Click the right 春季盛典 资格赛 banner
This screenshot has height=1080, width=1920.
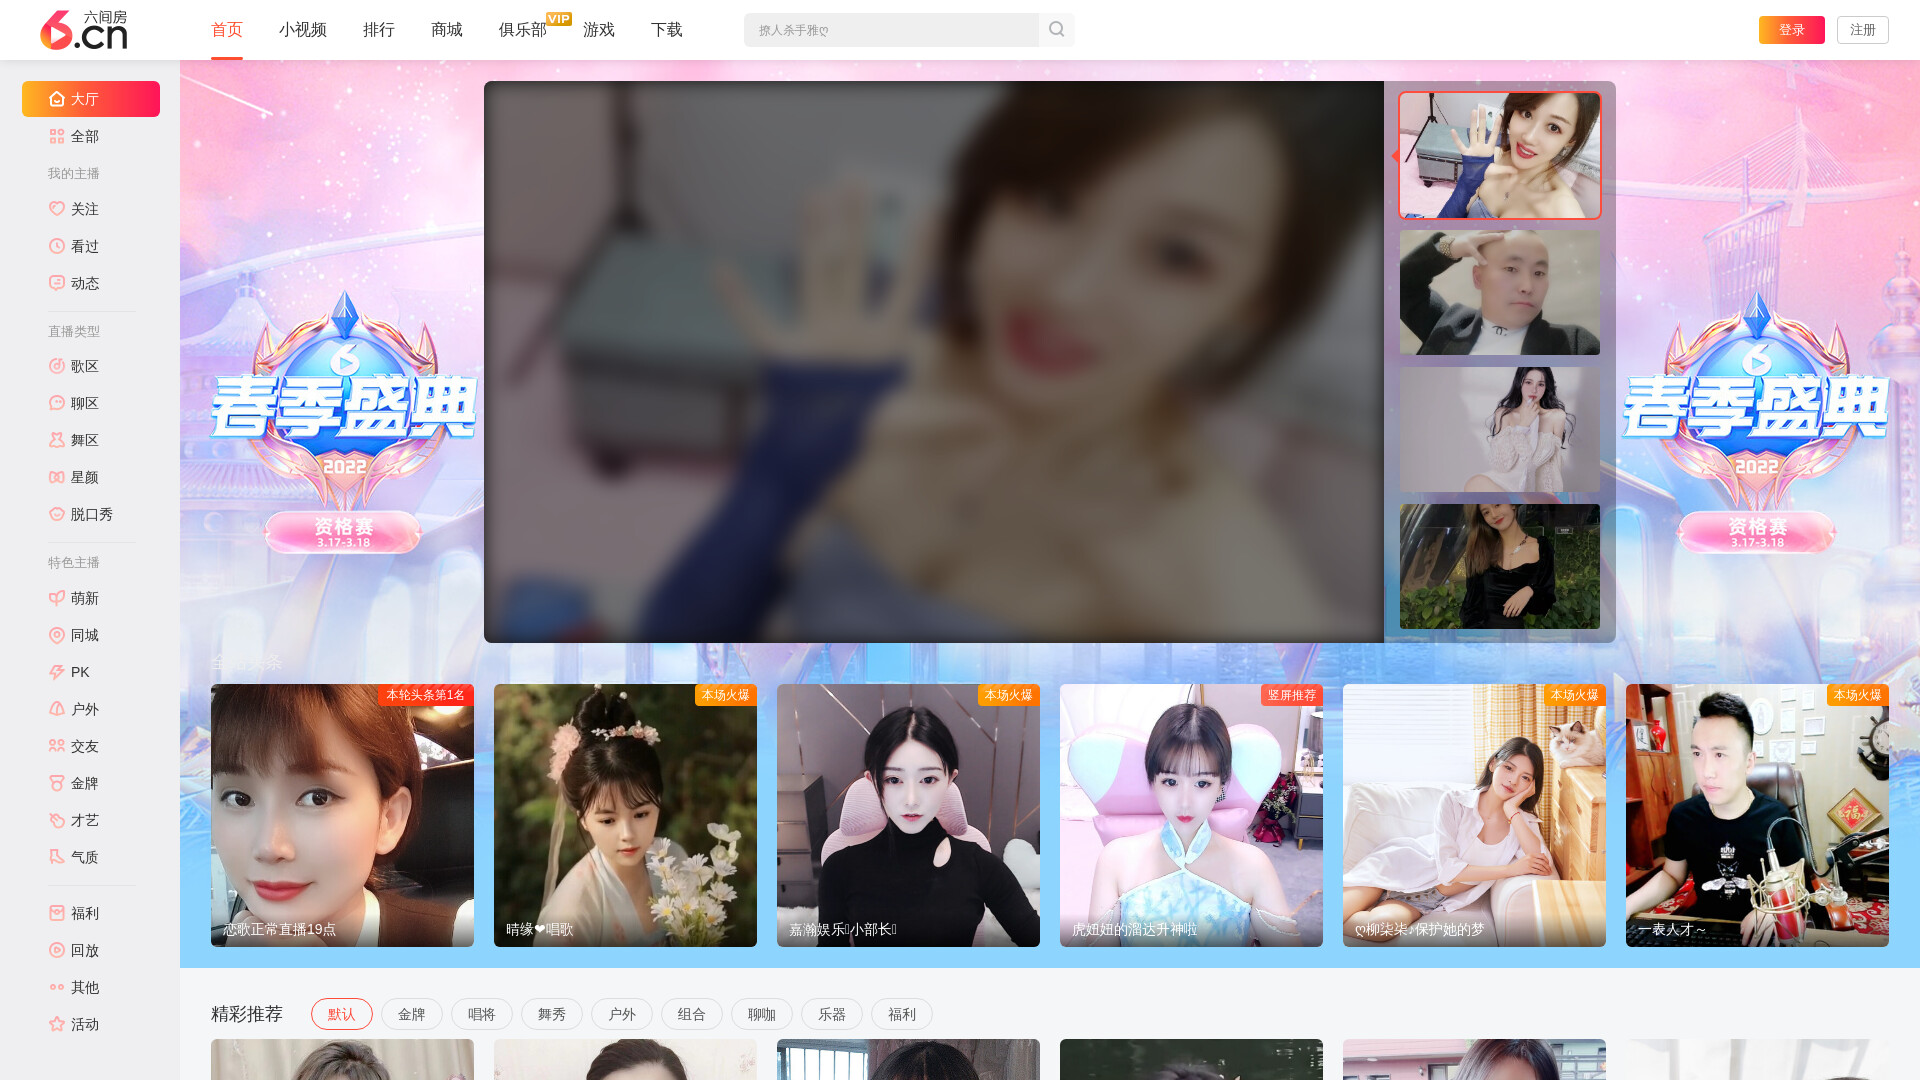[x=1757, y=422]
